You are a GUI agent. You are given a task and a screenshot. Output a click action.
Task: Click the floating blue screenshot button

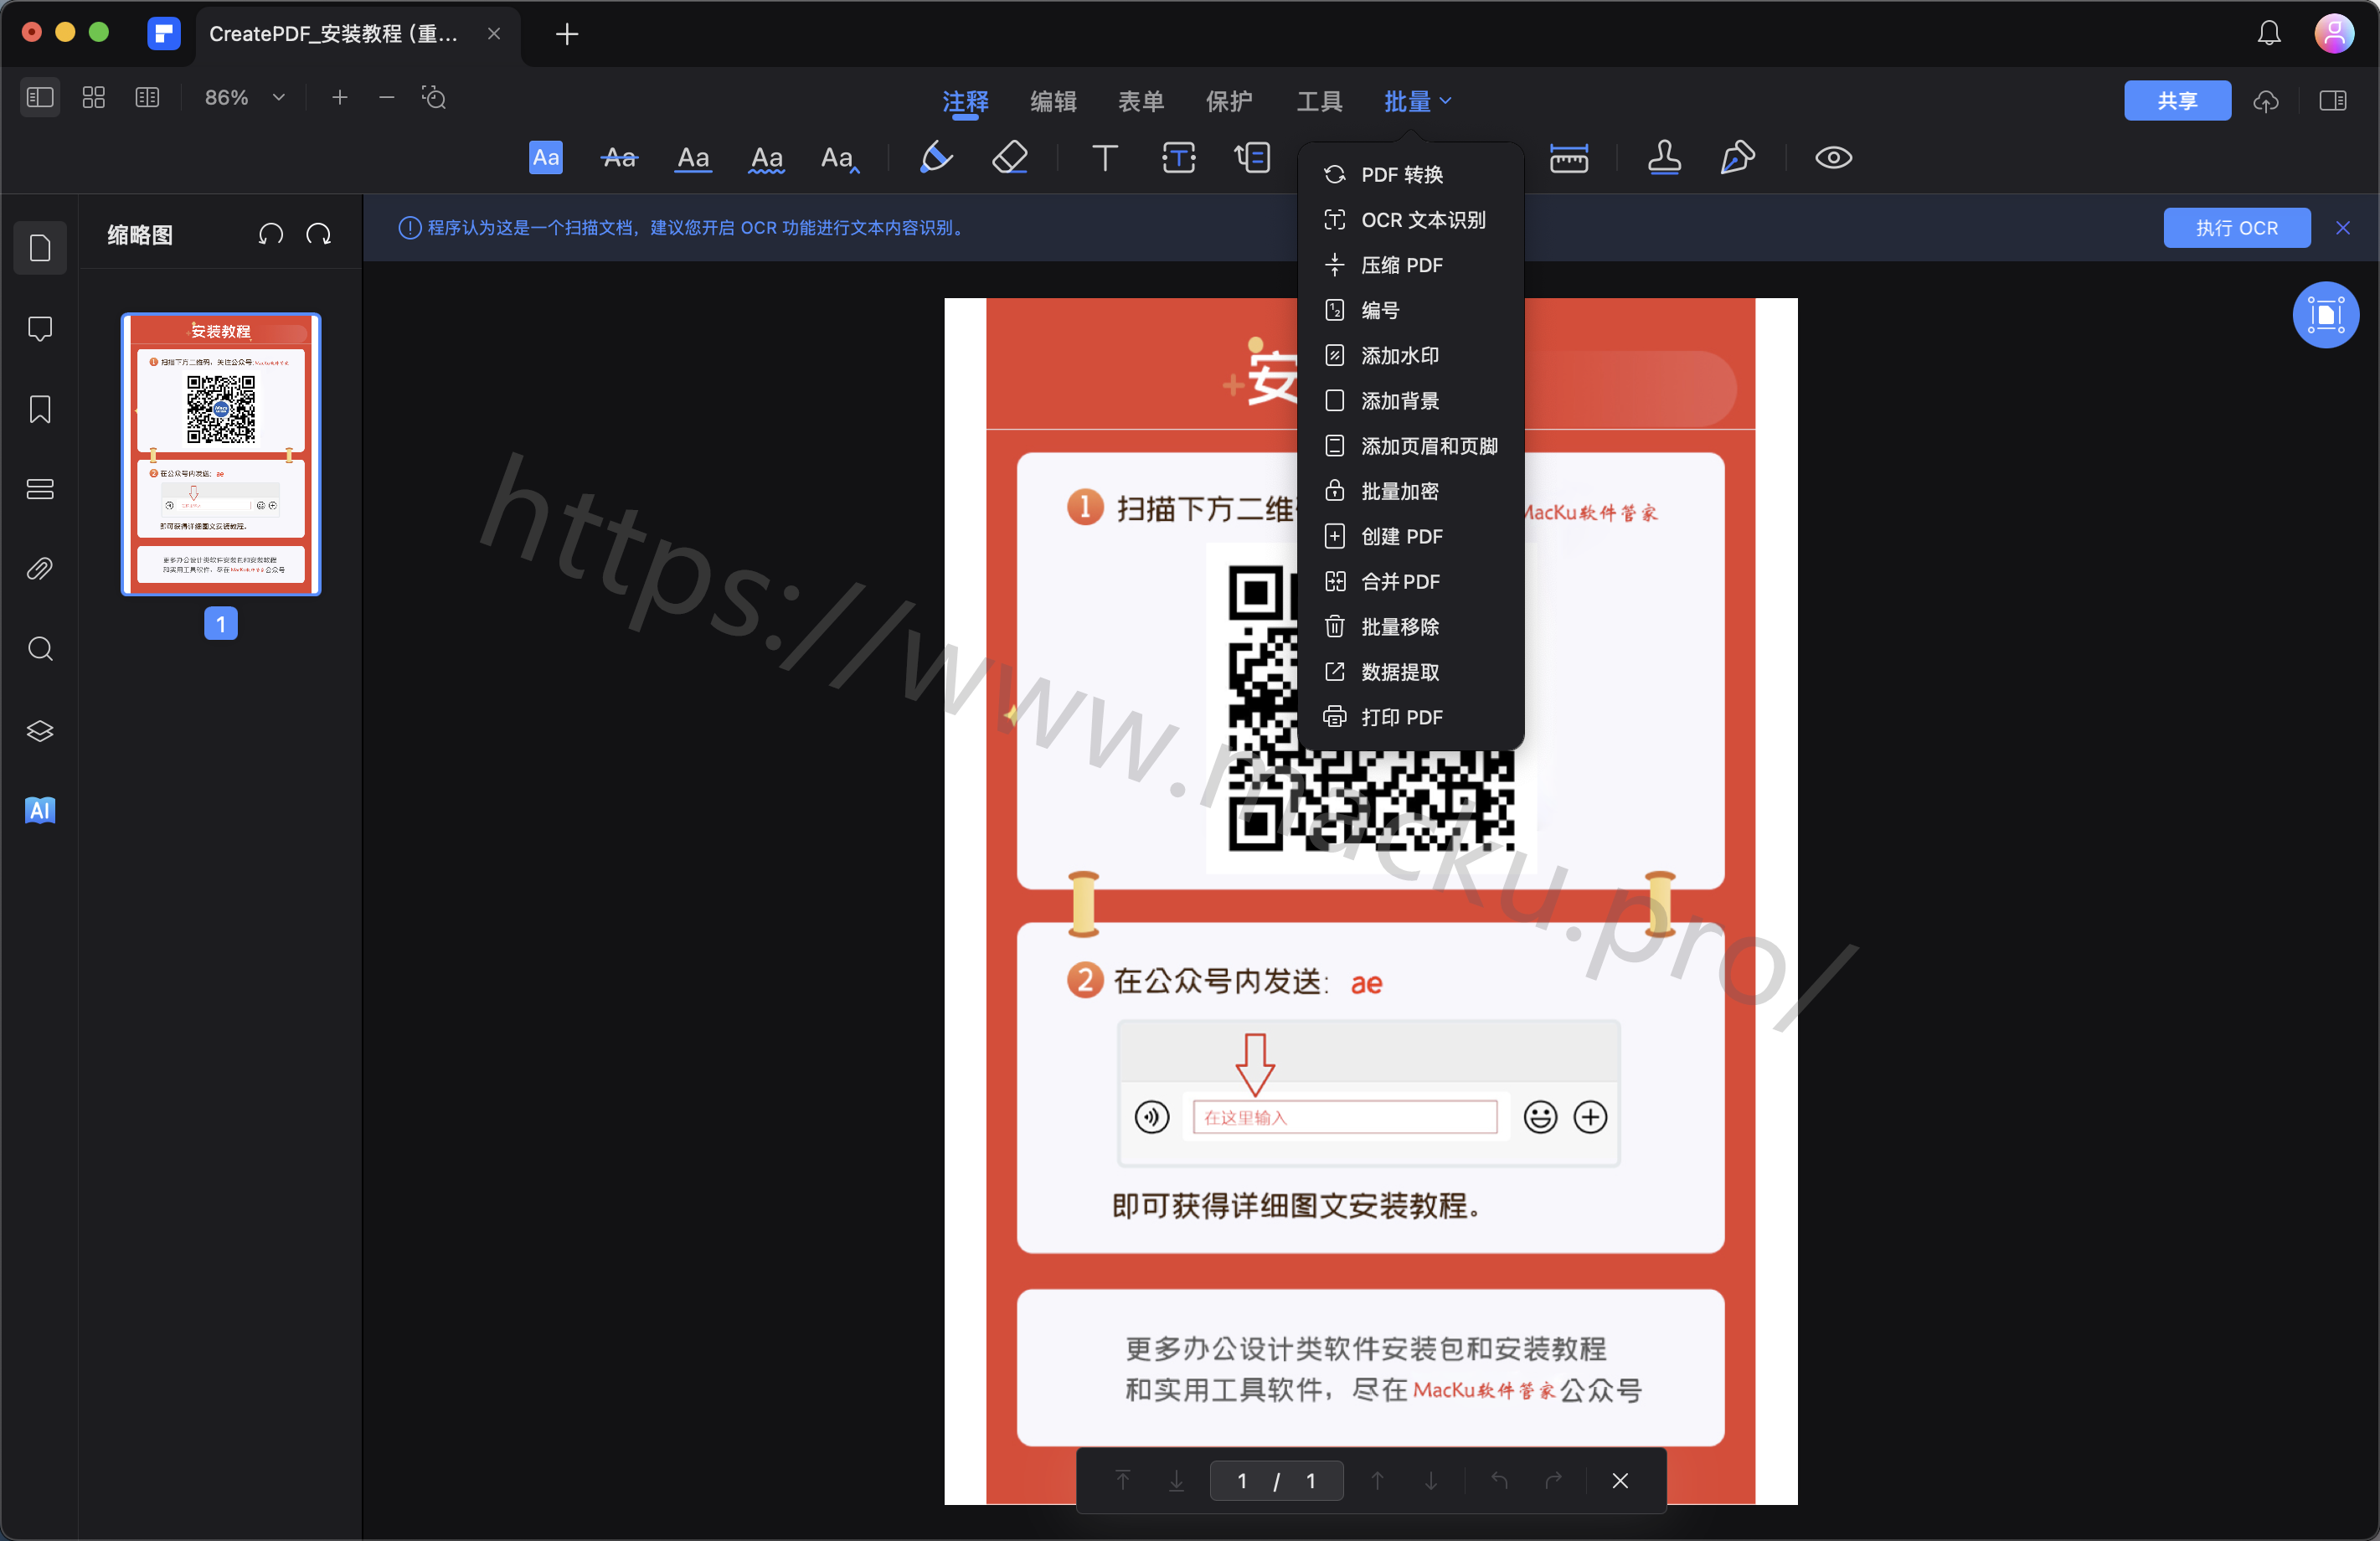click(2325, 315)
